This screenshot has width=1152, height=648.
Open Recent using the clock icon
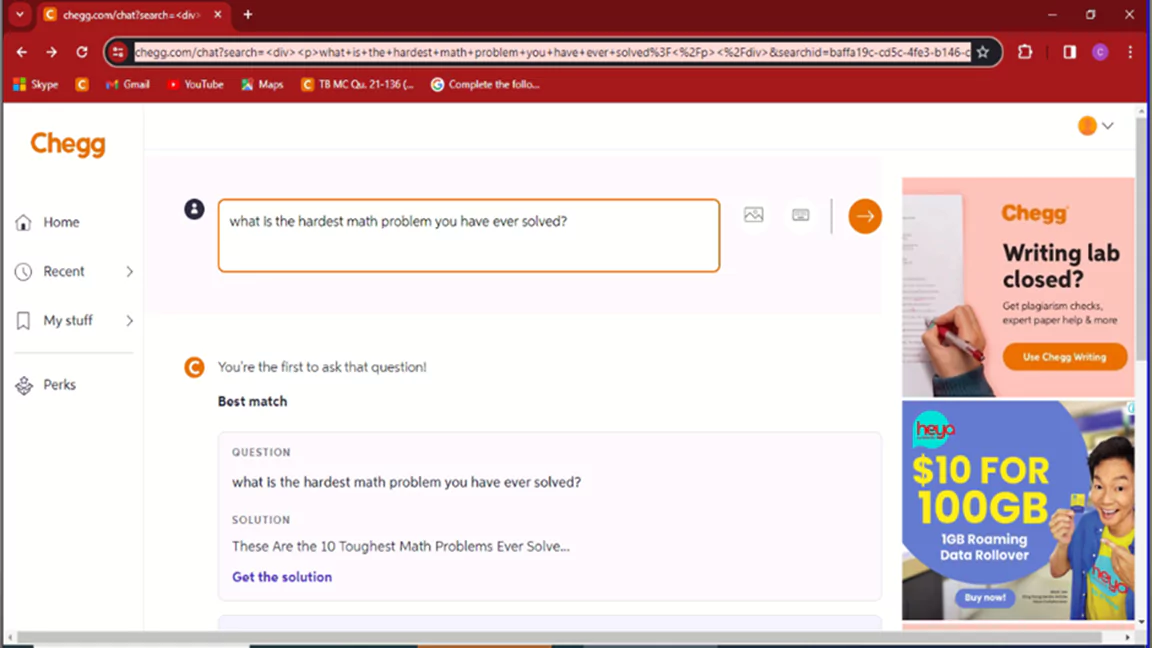[x=23, y=271]
